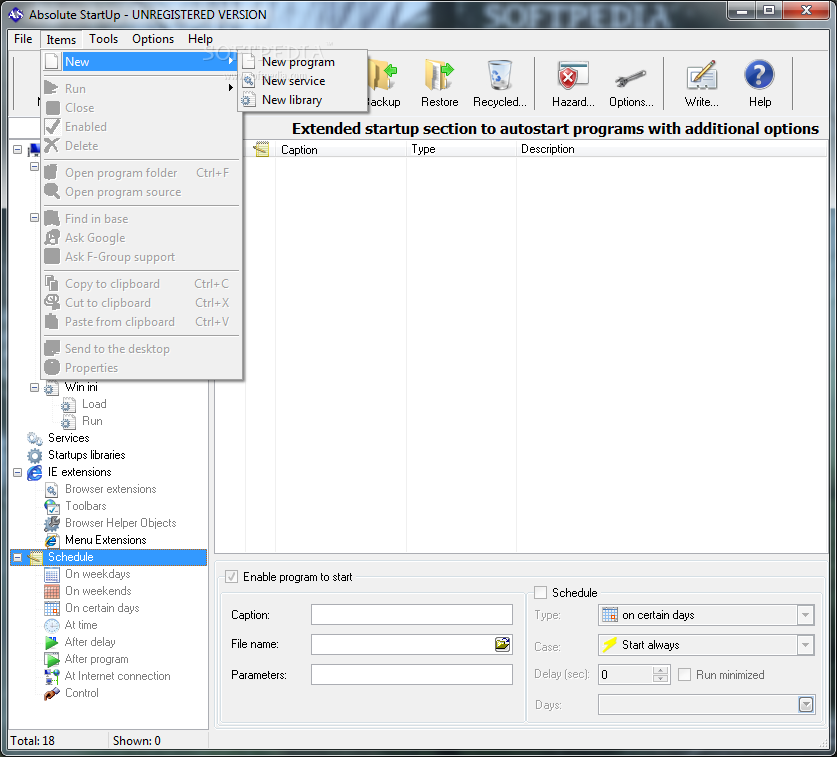Increase the Delay (sec) spinner value
This screenshot has width=837, height=757.
(x=660, y=671)
